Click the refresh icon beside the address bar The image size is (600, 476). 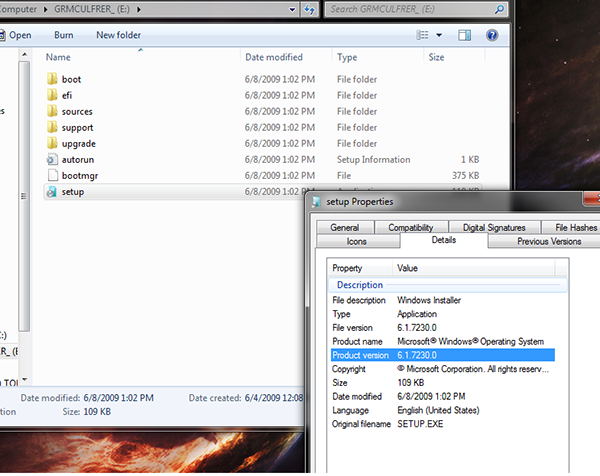(x=309, y=9)
